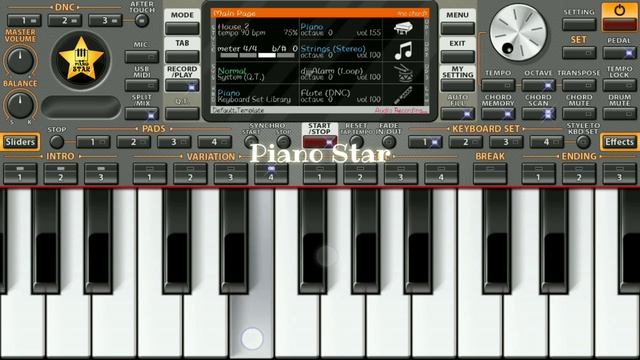Click the power button icon

[x=619, y=11]
